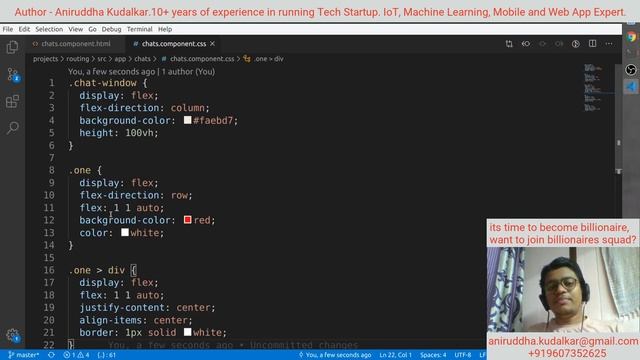Screen dimensions: 640x360
Task: Click the 'justify-content: center;' line
Action: click(147, 307)
